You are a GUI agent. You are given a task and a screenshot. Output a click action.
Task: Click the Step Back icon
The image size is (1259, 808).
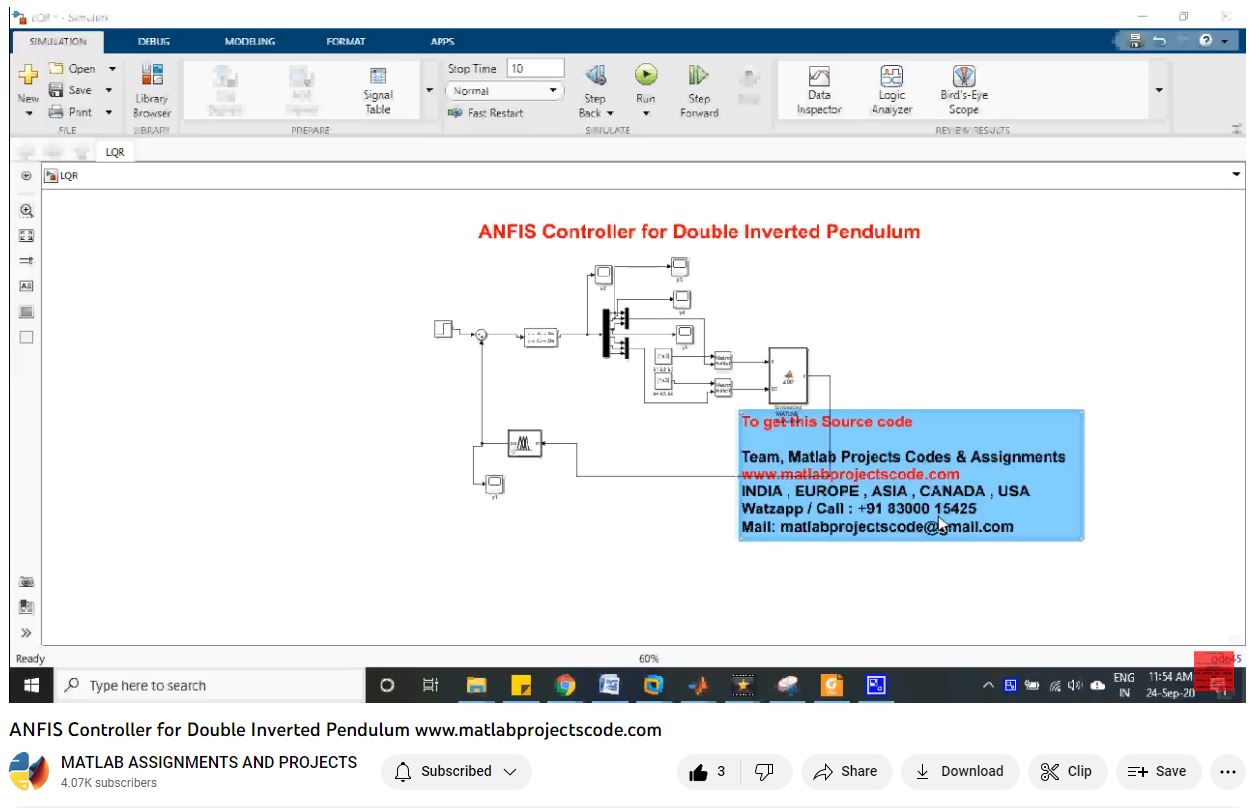[595, 77]
